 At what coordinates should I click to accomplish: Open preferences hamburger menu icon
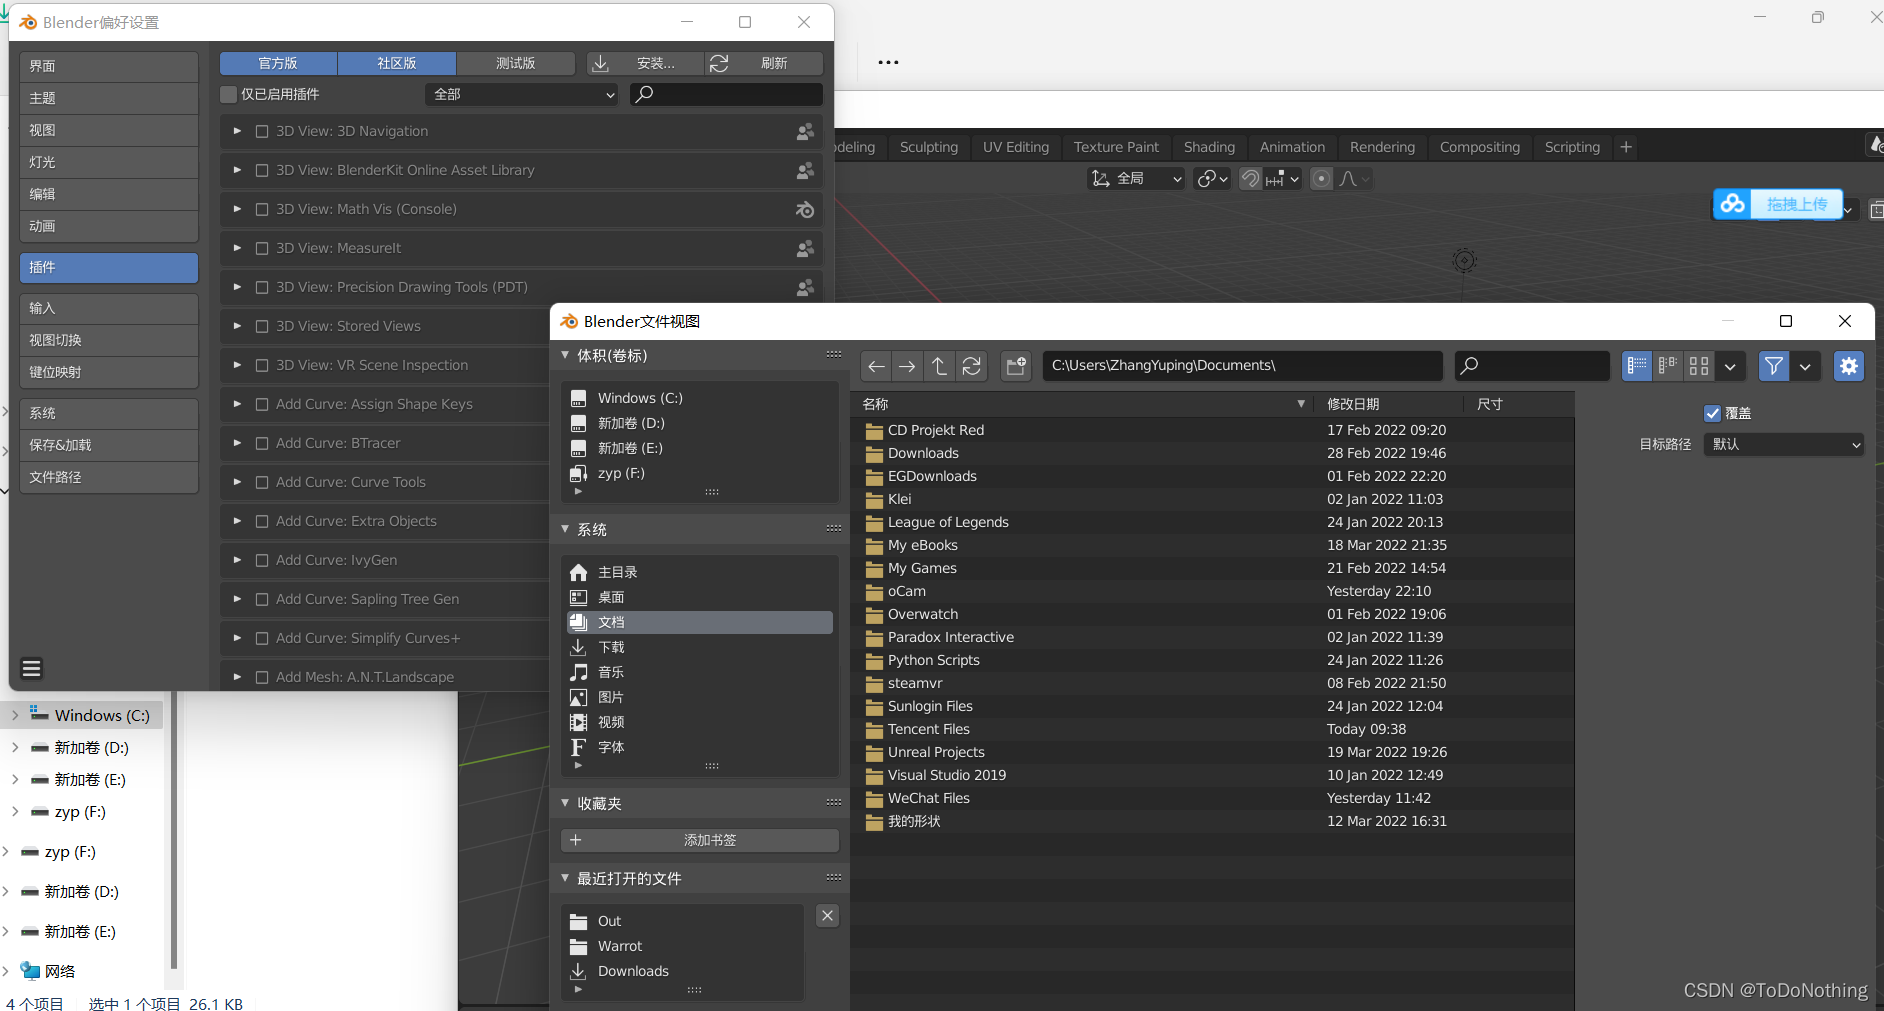(x=32, y=668)
